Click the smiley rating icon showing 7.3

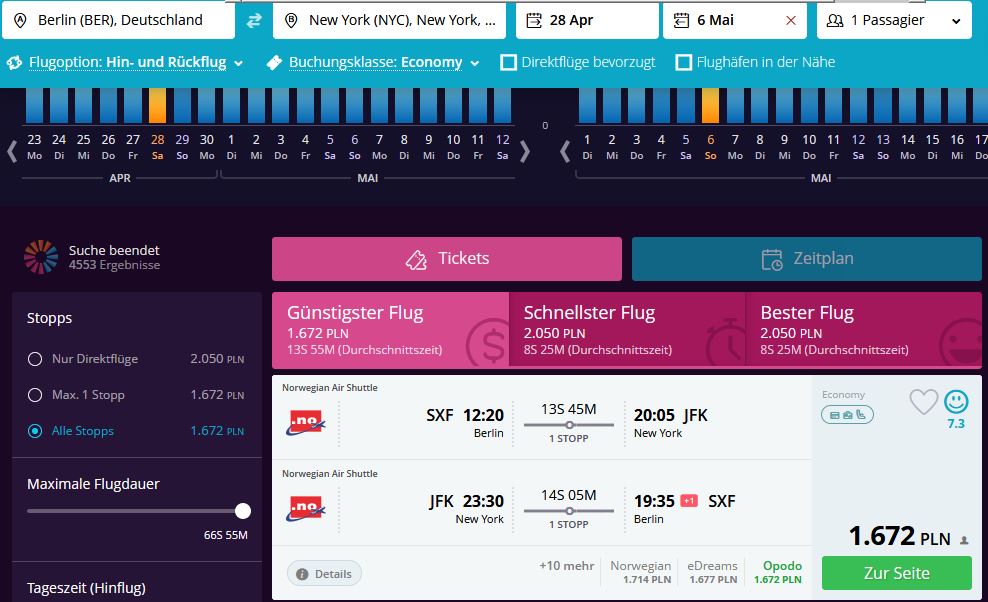(x=956, y=402)
